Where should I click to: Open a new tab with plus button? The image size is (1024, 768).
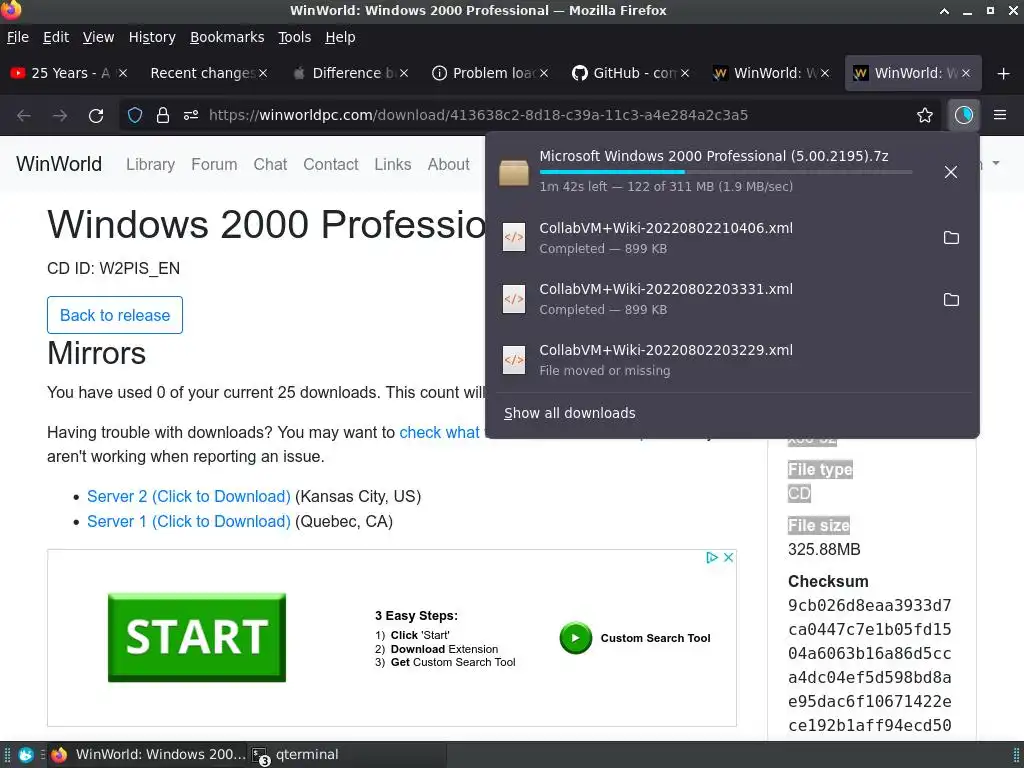pyautogui.click(x=1004, y=73)
